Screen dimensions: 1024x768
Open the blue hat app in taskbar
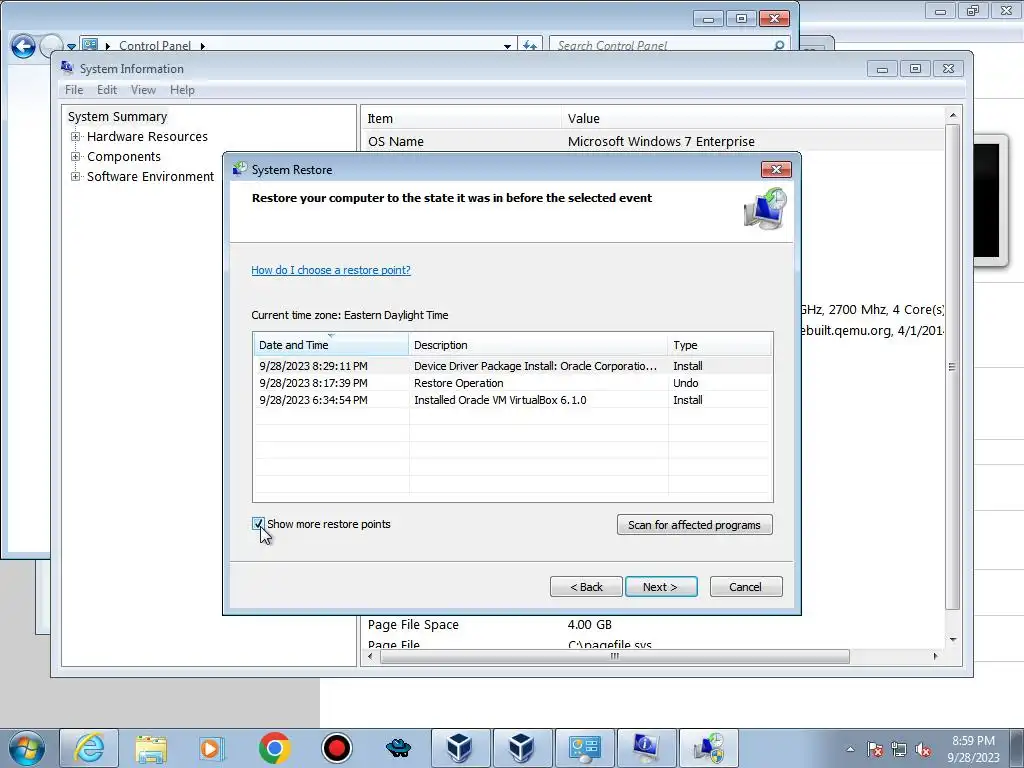point(398,748)
